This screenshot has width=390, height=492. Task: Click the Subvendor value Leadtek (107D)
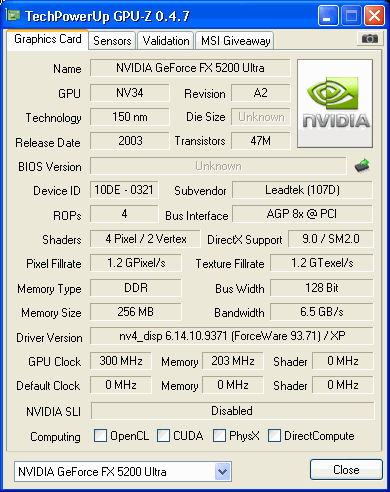pyautogui.click(x=302, y=190)
